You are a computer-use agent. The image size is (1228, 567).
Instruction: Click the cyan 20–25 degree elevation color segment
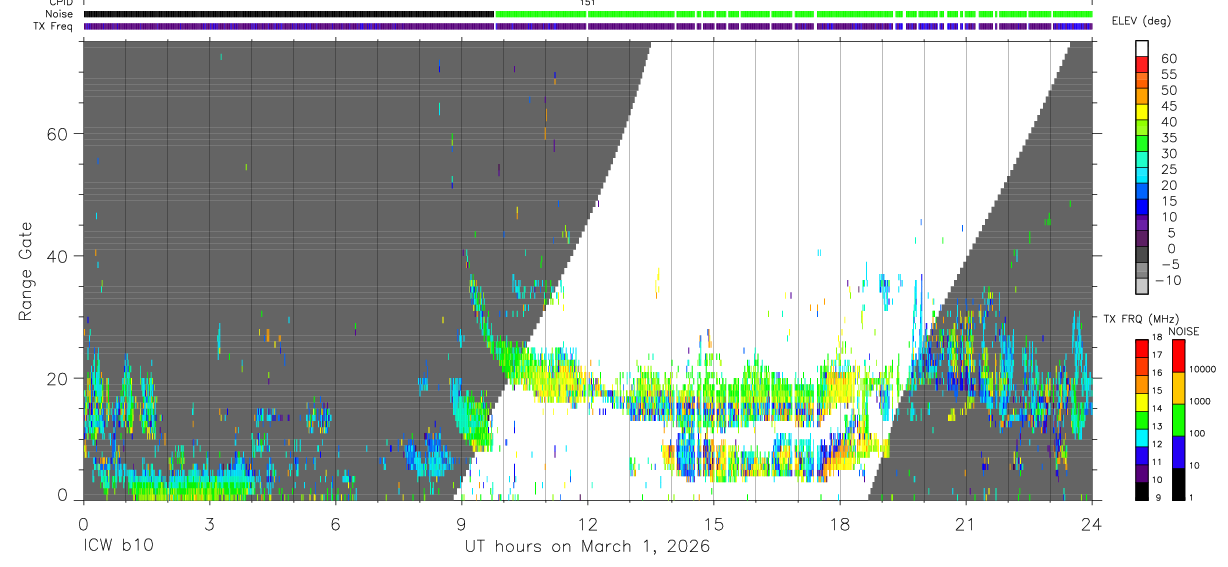[x=1143, y=177]
